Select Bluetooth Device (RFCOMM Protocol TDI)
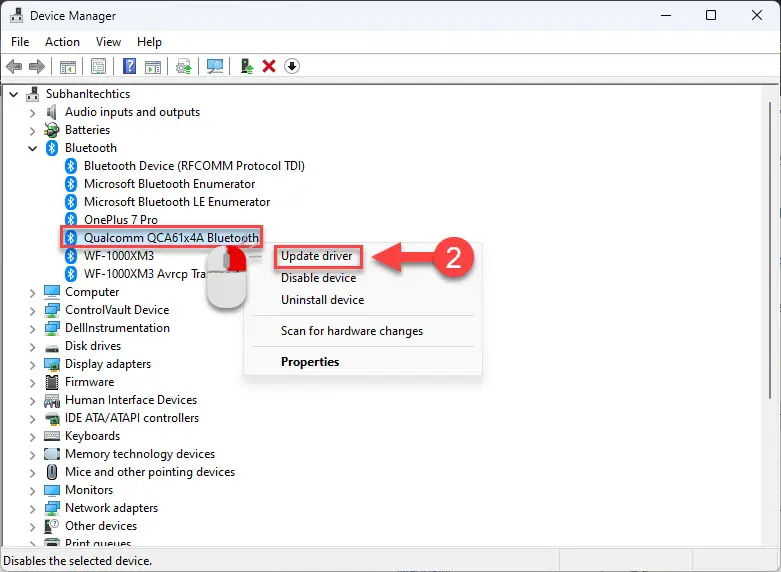The image size is (781, 572). click(194, 166)
